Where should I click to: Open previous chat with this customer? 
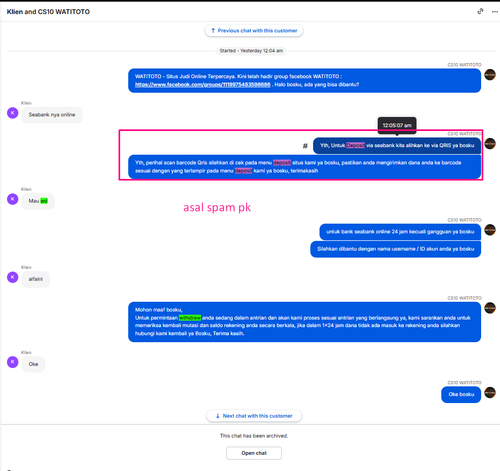pos(254,31)
